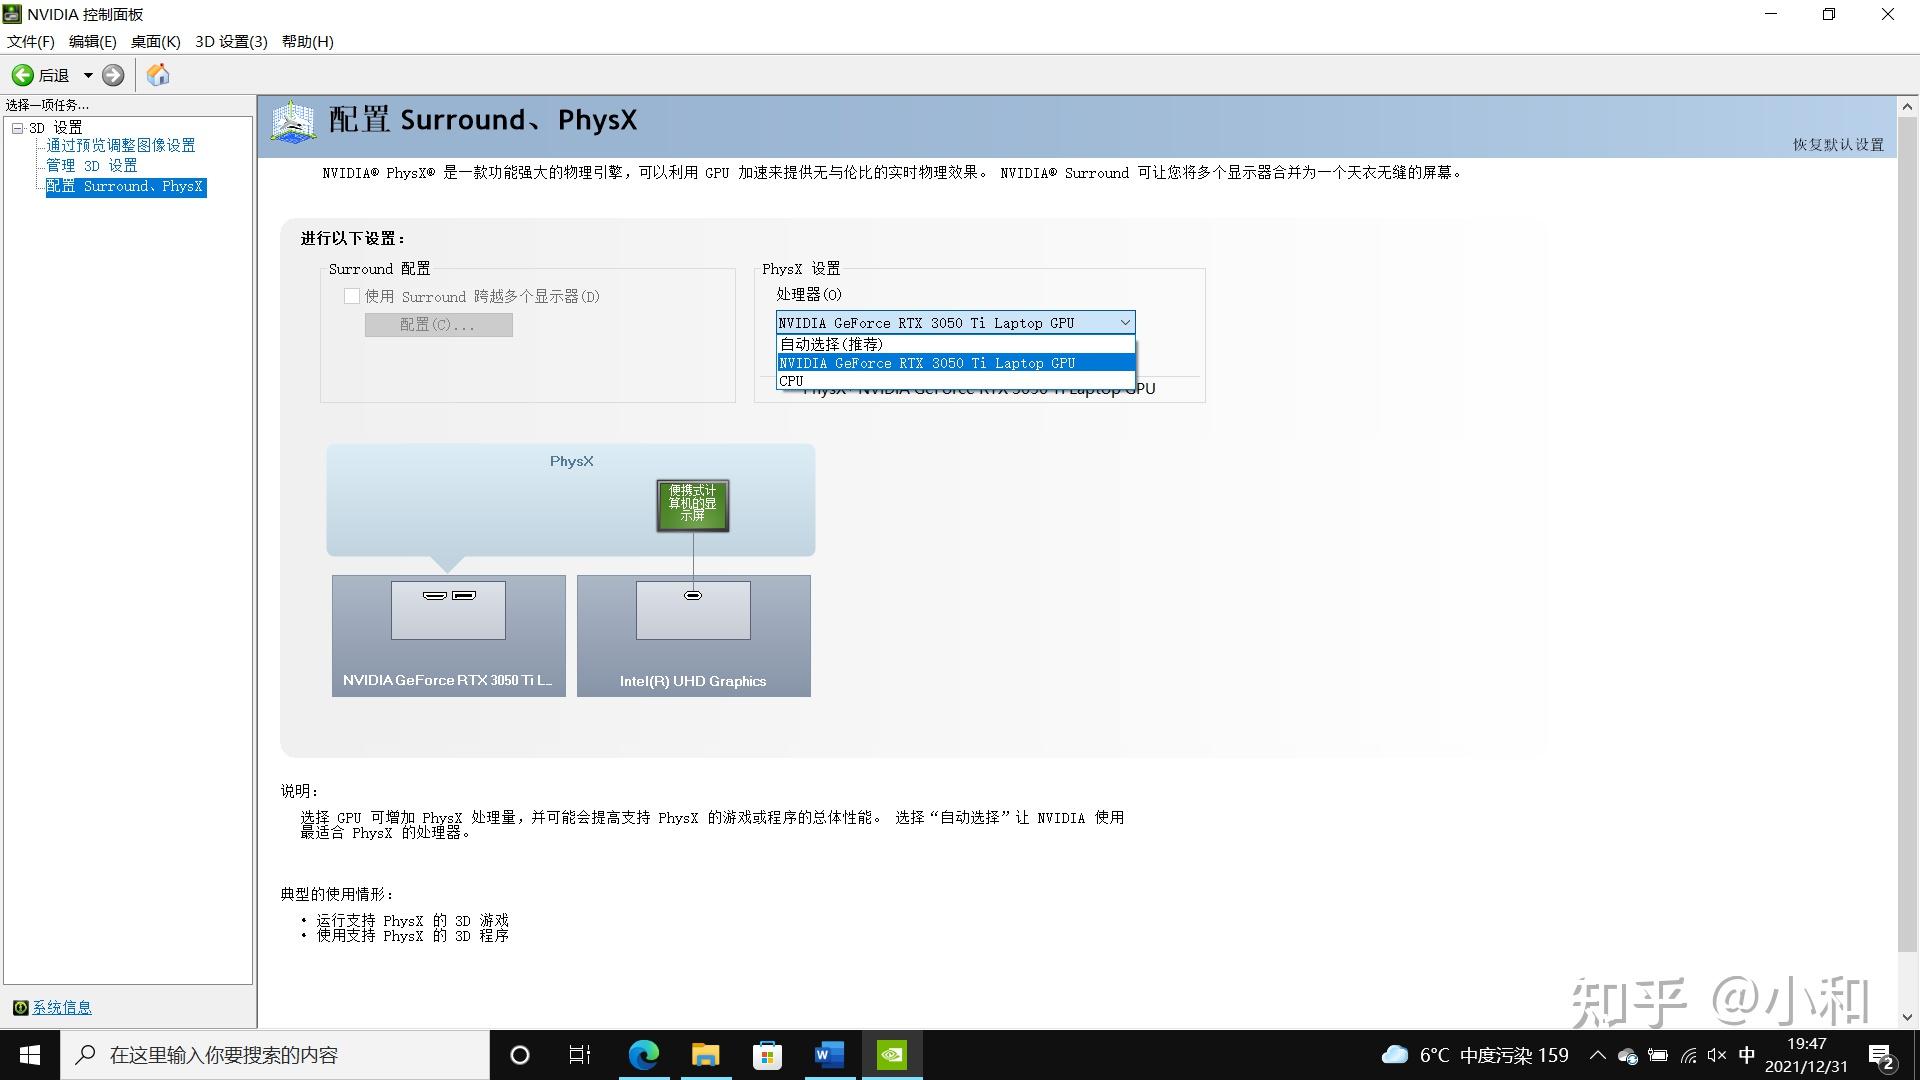Open the NVIDIA app in taskbar

coord(891,1055)
